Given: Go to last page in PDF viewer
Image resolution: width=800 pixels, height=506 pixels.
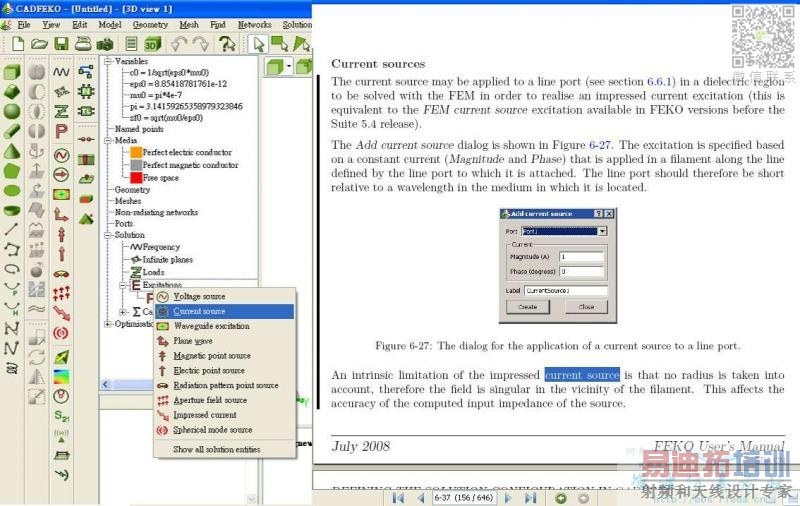Looking at the screenshot, I should [x=531, y=498].
